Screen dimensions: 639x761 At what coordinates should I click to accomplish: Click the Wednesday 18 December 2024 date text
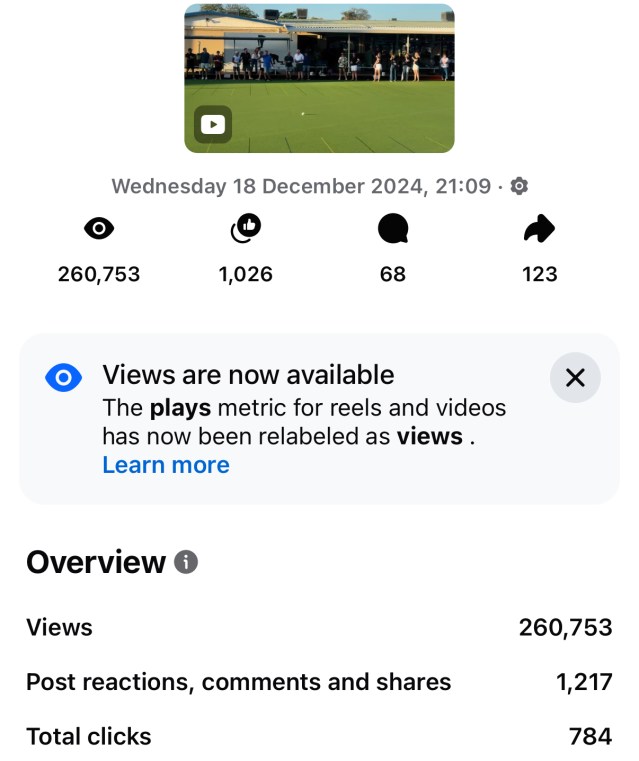300,186
